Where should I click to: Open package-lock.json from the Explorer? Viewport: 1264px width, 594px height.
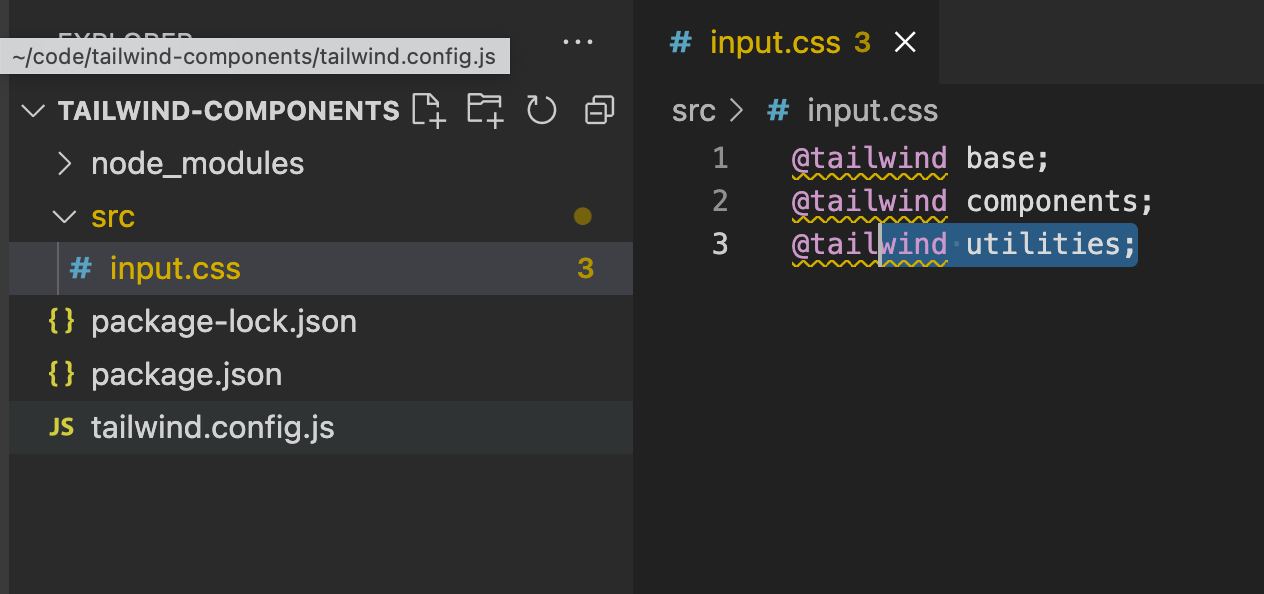[222, 321]
